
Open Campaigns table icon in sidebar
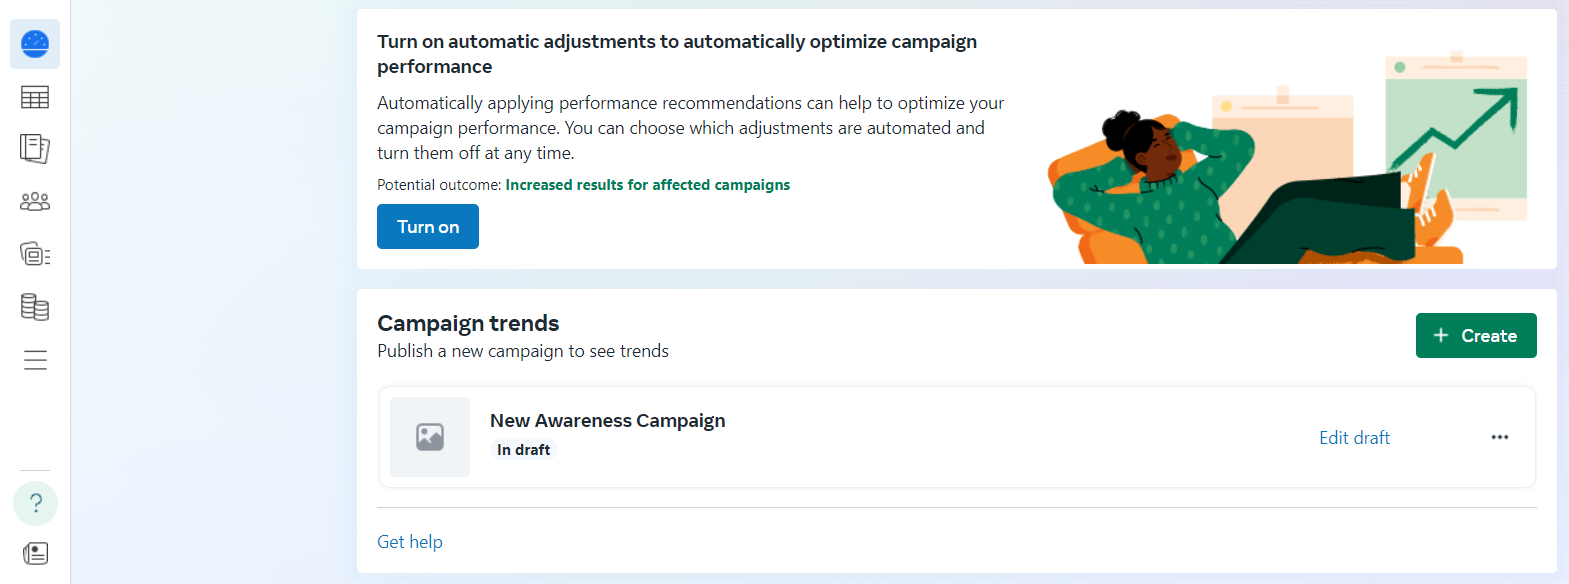tap(35, 97)
